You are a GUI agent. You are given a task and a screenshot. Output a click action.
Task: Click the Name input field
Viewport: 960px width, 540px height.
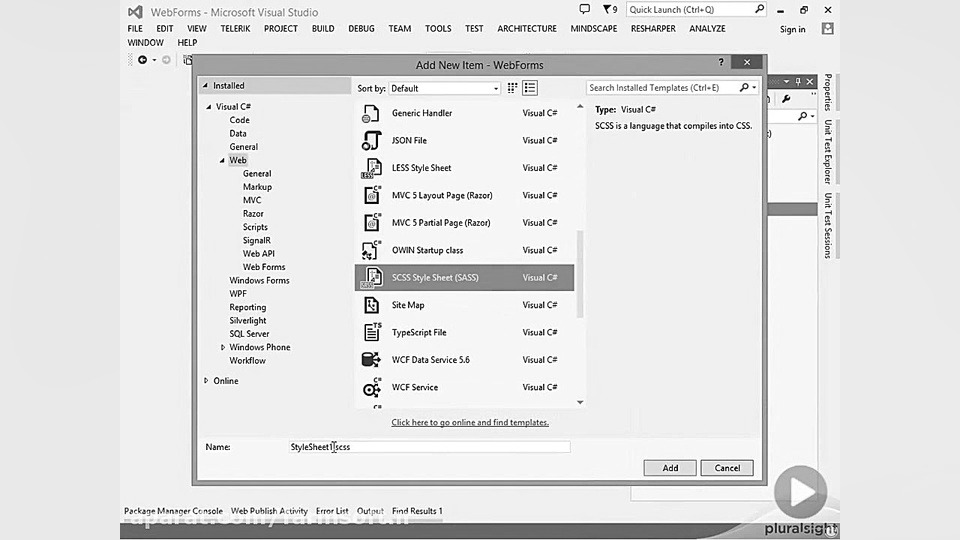(x=429, y=447)
